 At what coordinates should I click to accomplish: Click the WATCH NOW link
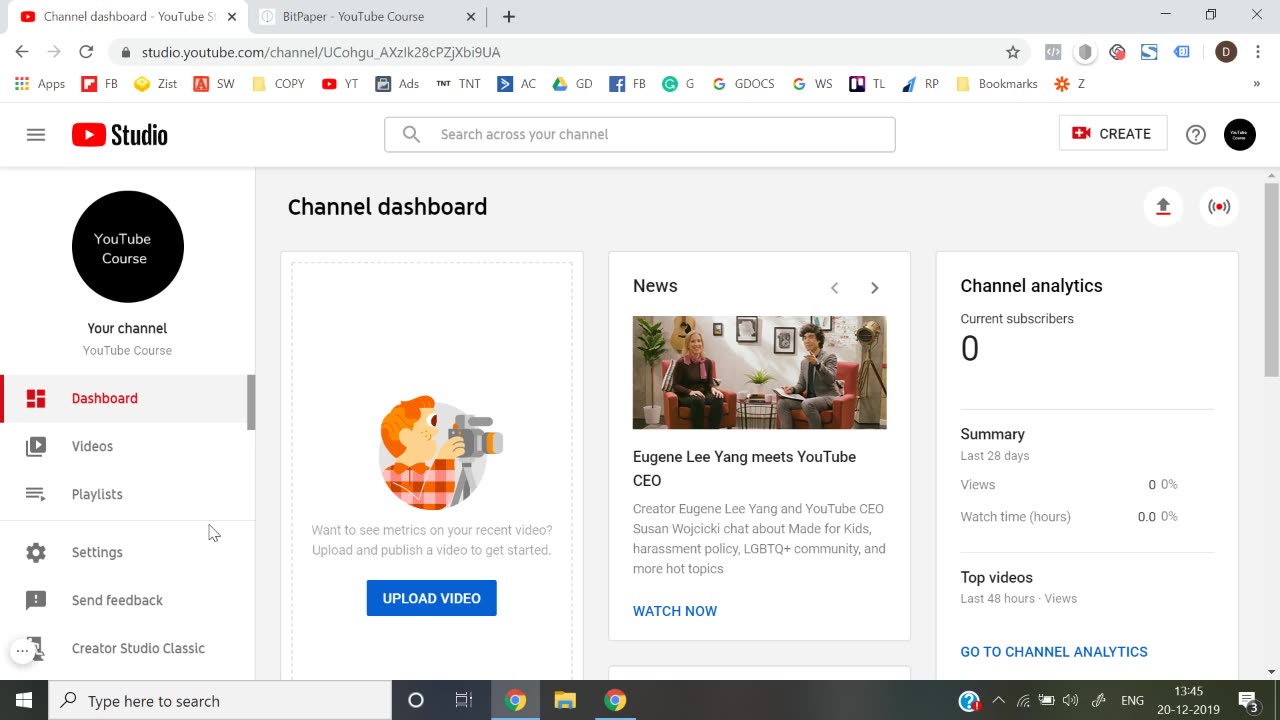click(675, 611)
